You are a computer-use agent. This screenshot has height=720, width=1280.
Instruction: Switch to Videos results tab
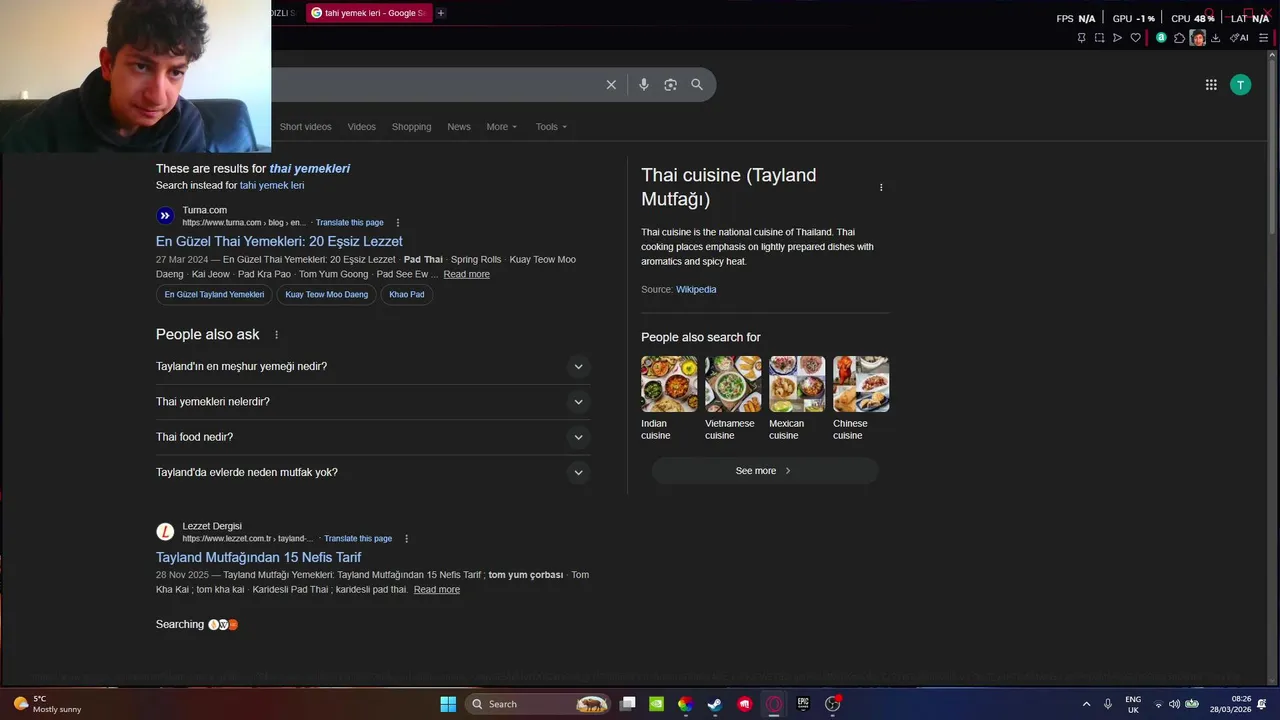(x=362, y=127)
